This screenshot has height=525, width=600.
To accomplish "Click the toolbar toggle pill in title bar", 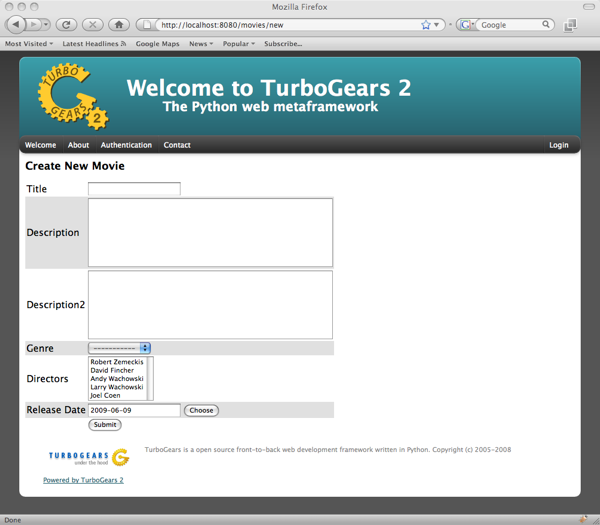I will [589, 7].
